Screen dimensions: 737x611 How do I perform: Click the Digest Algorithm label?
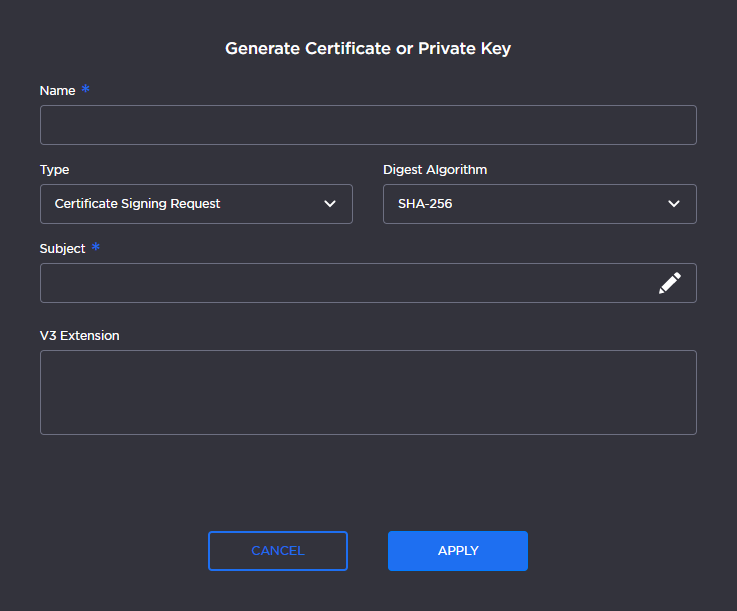(x=435, y=170)
